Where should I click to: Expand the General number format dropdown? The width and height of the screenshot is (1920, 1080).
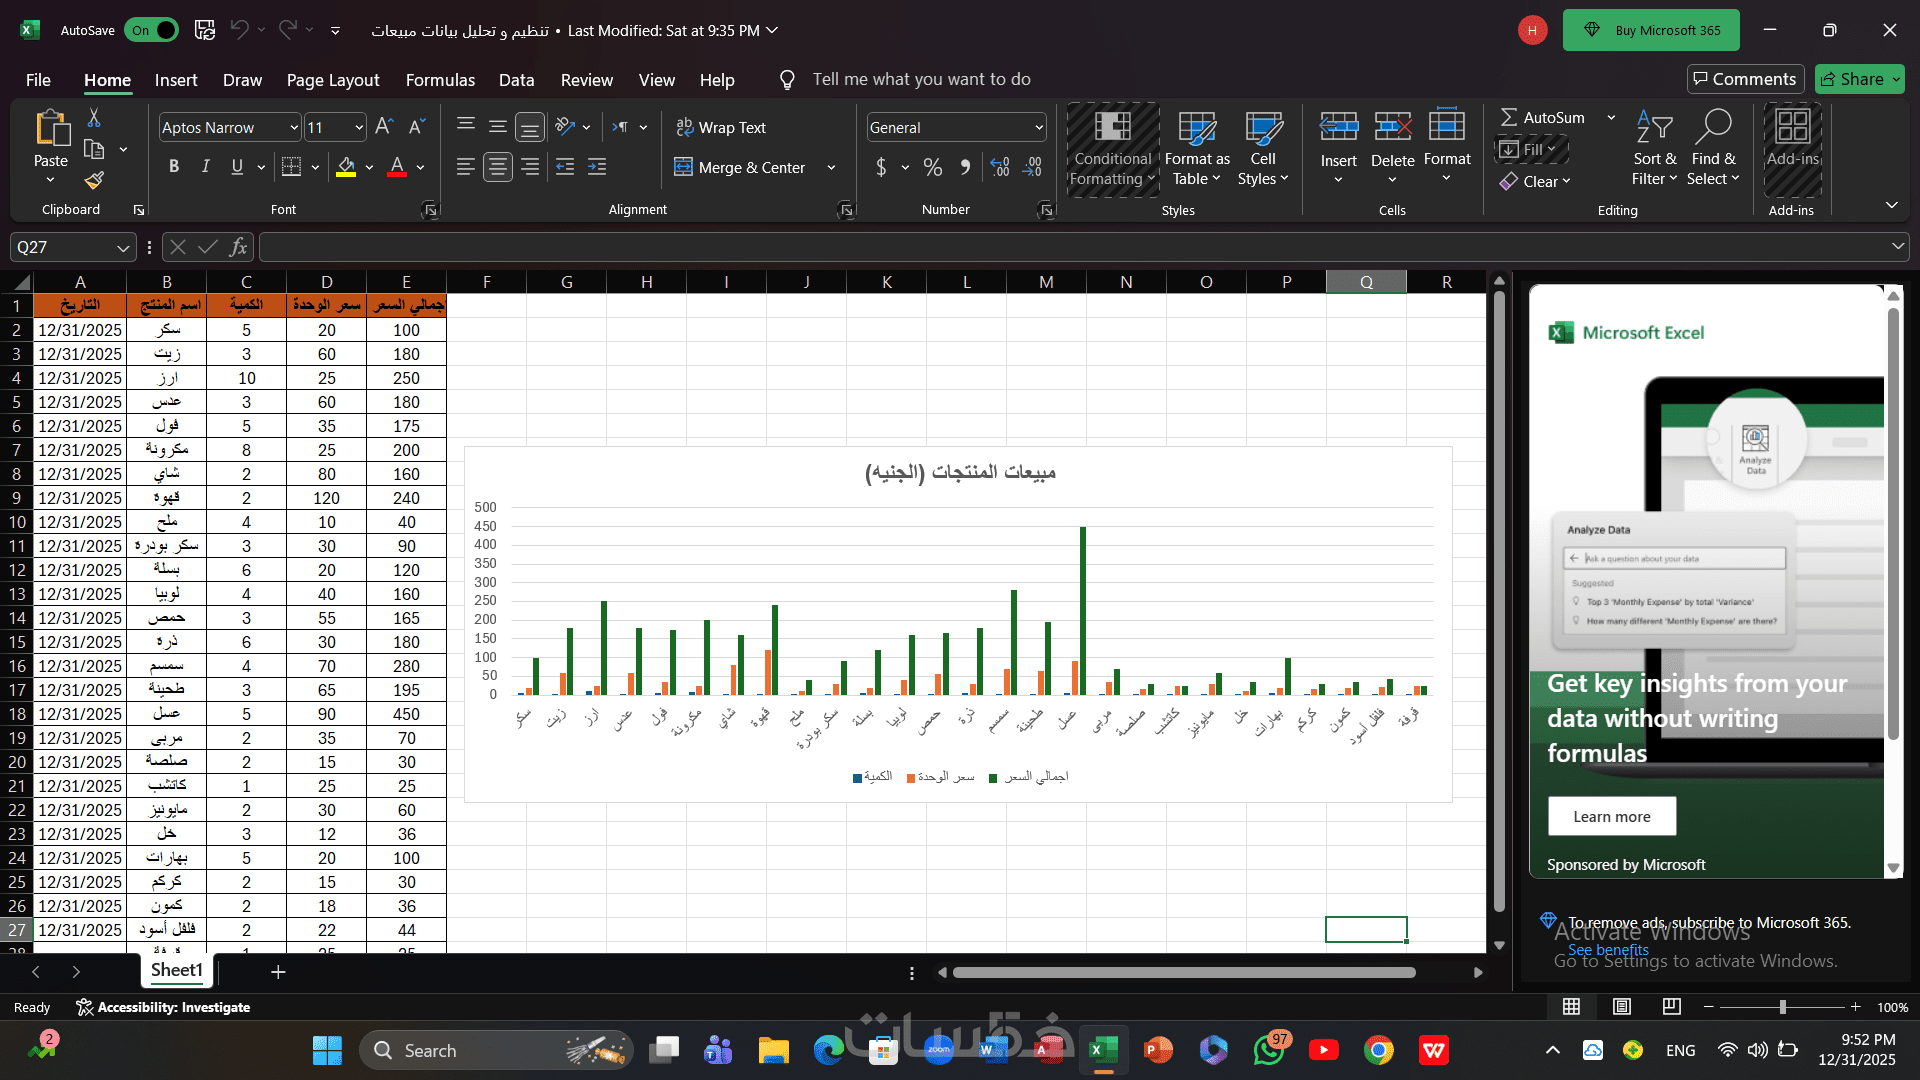click(x=1039, y=127)
